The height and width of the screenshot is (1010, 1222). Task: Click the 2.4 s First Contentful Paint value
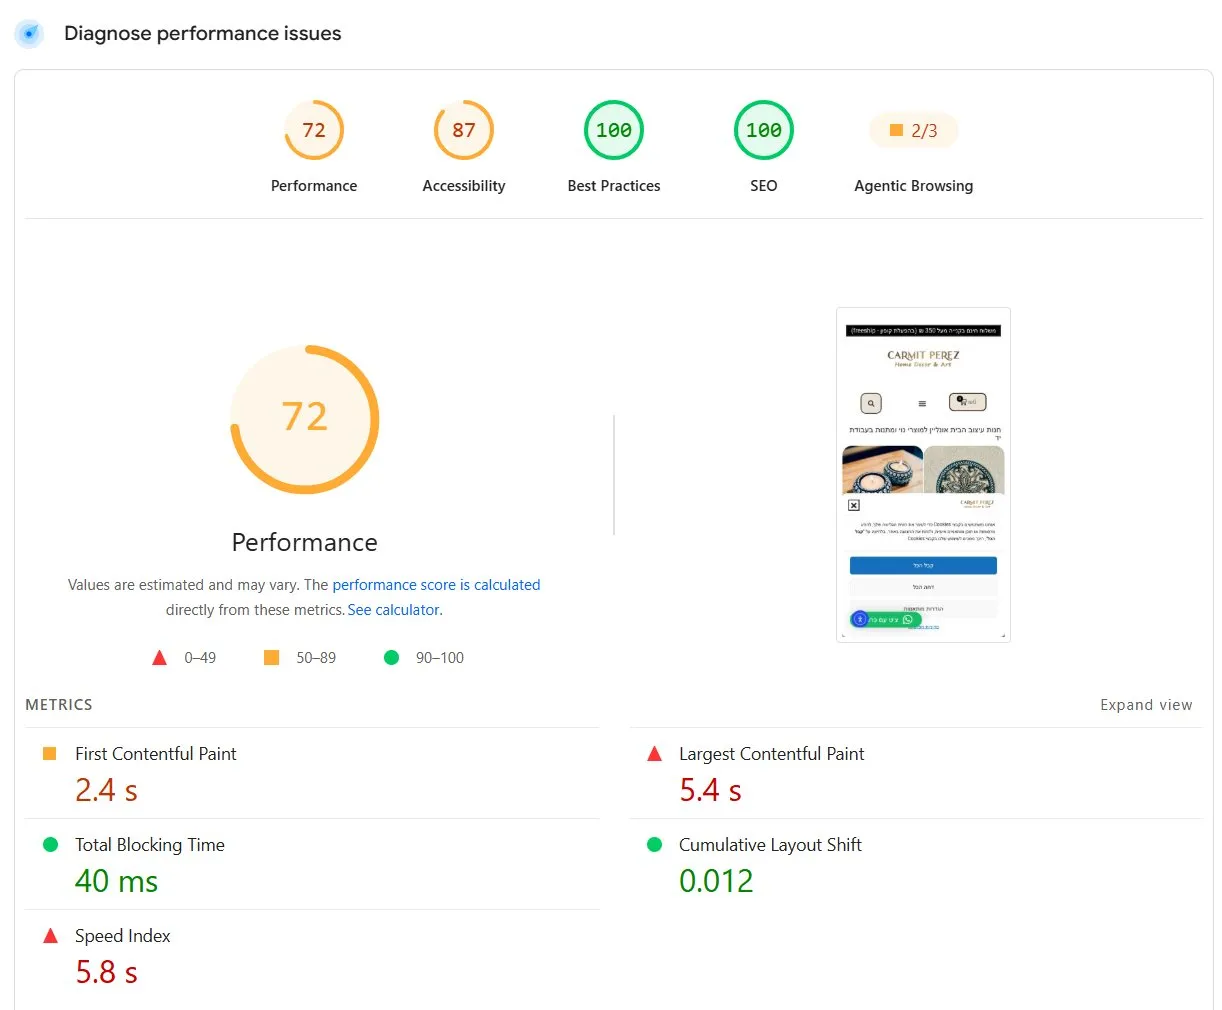tap(106, 791)
